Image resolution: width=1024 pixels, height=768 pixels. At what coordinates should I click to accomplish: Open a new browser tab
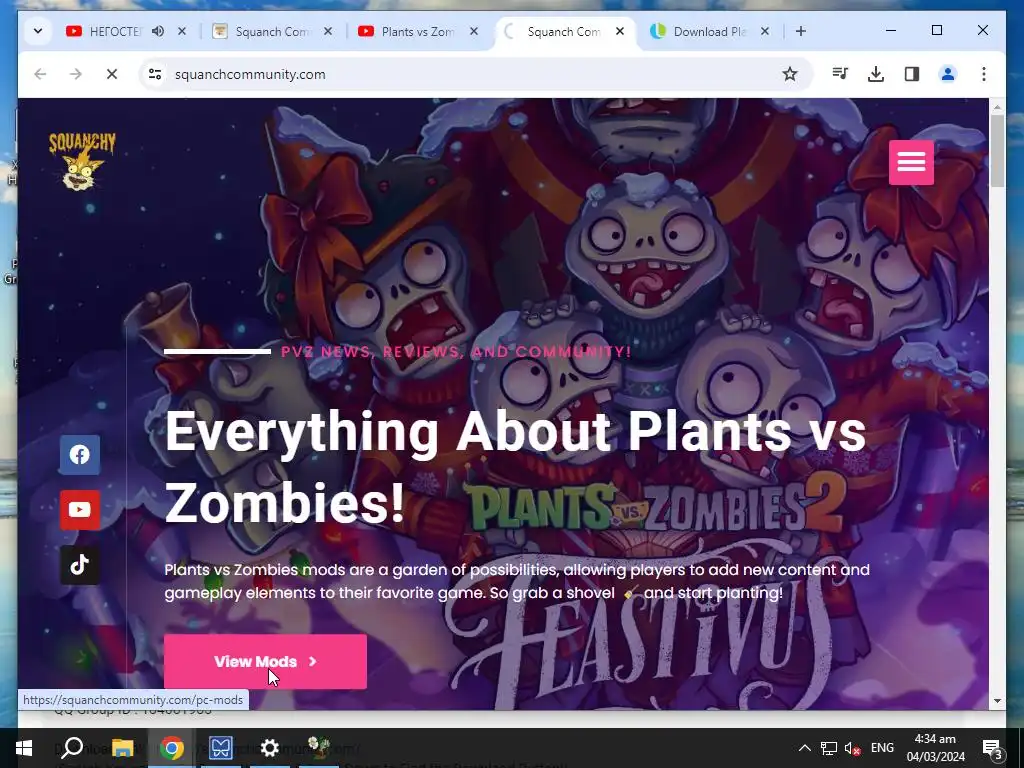pyautogui.click(x=801, y=31)
